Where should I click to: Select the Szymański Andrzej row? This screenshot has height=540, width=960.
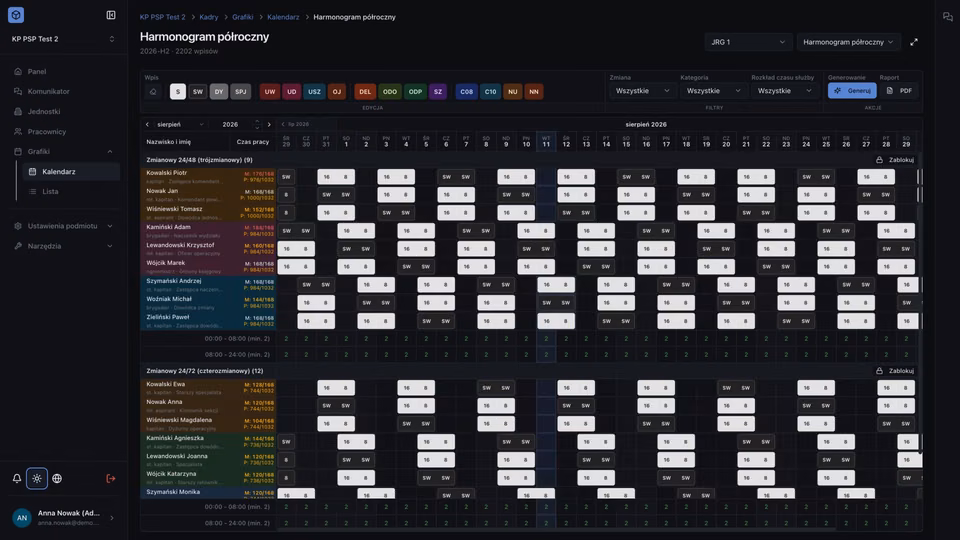[x=208, y=285]
